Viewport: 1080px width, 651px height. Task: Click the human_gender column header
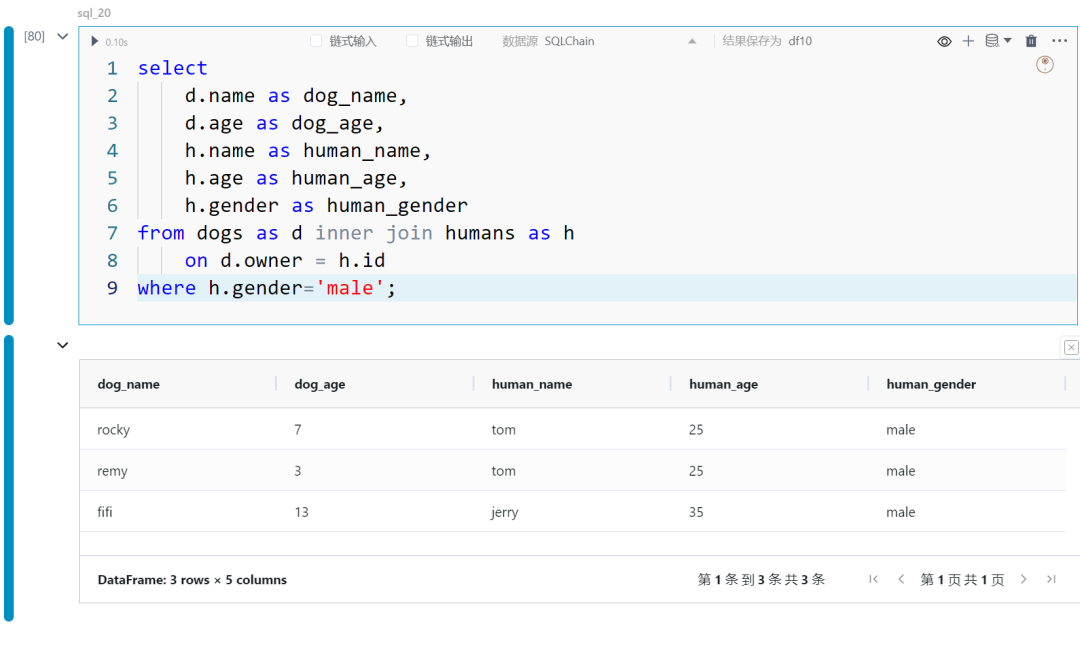coord(931,384)
